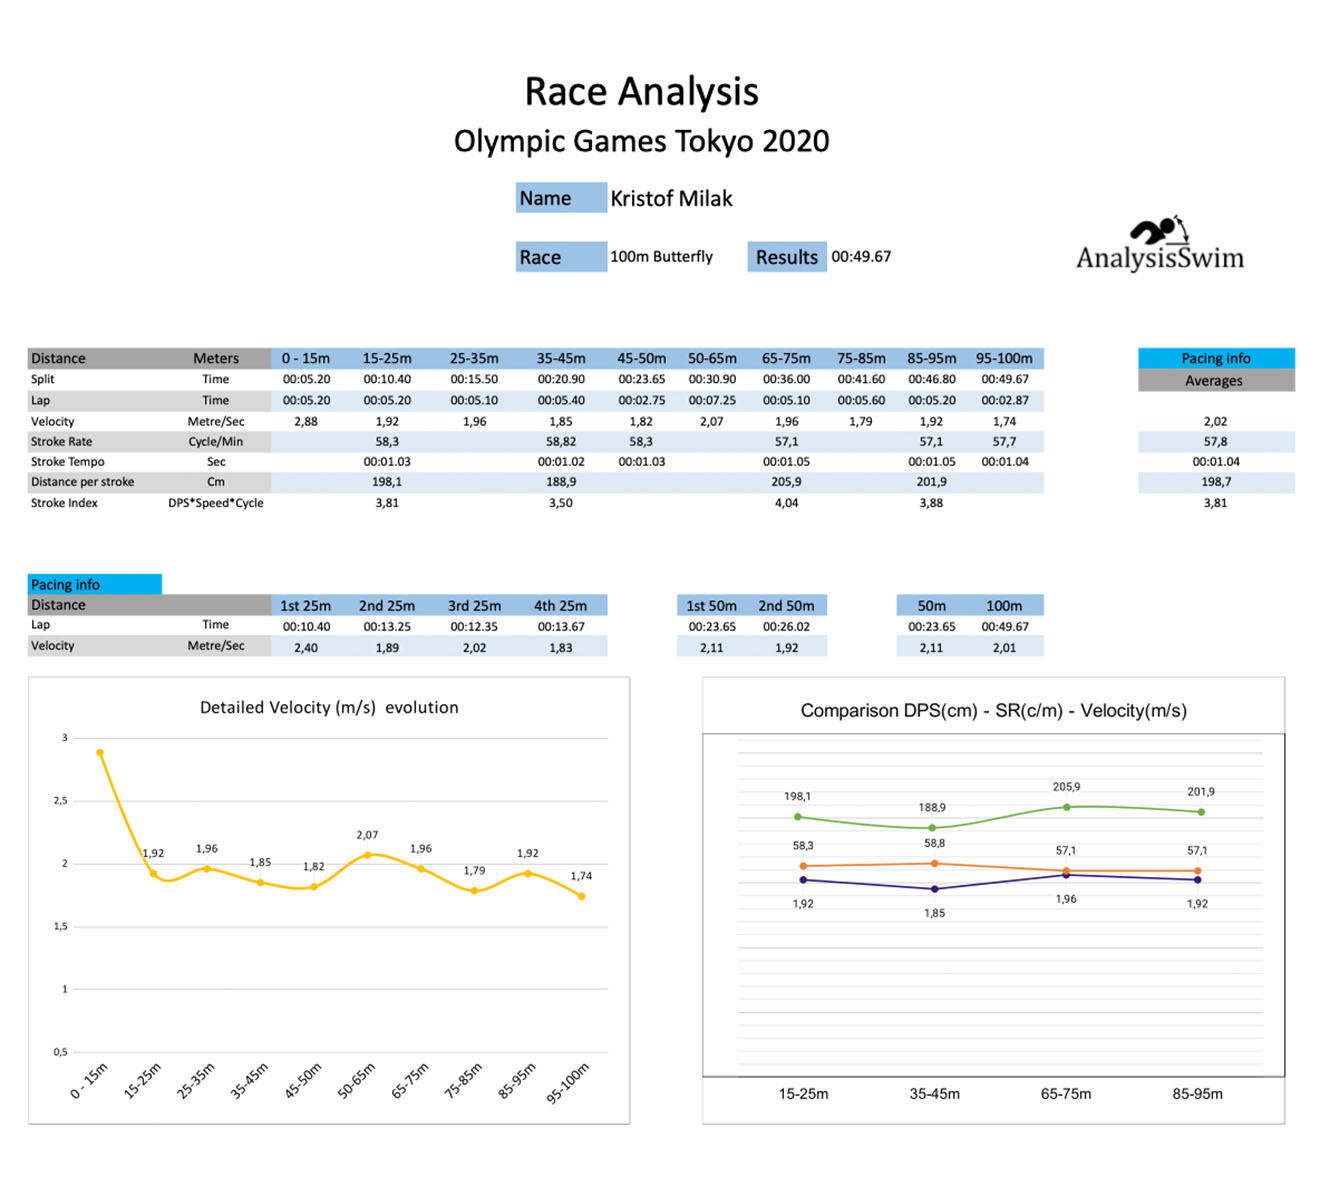
Task: Click the Stroke Index row label
Action: coord(64,503)
